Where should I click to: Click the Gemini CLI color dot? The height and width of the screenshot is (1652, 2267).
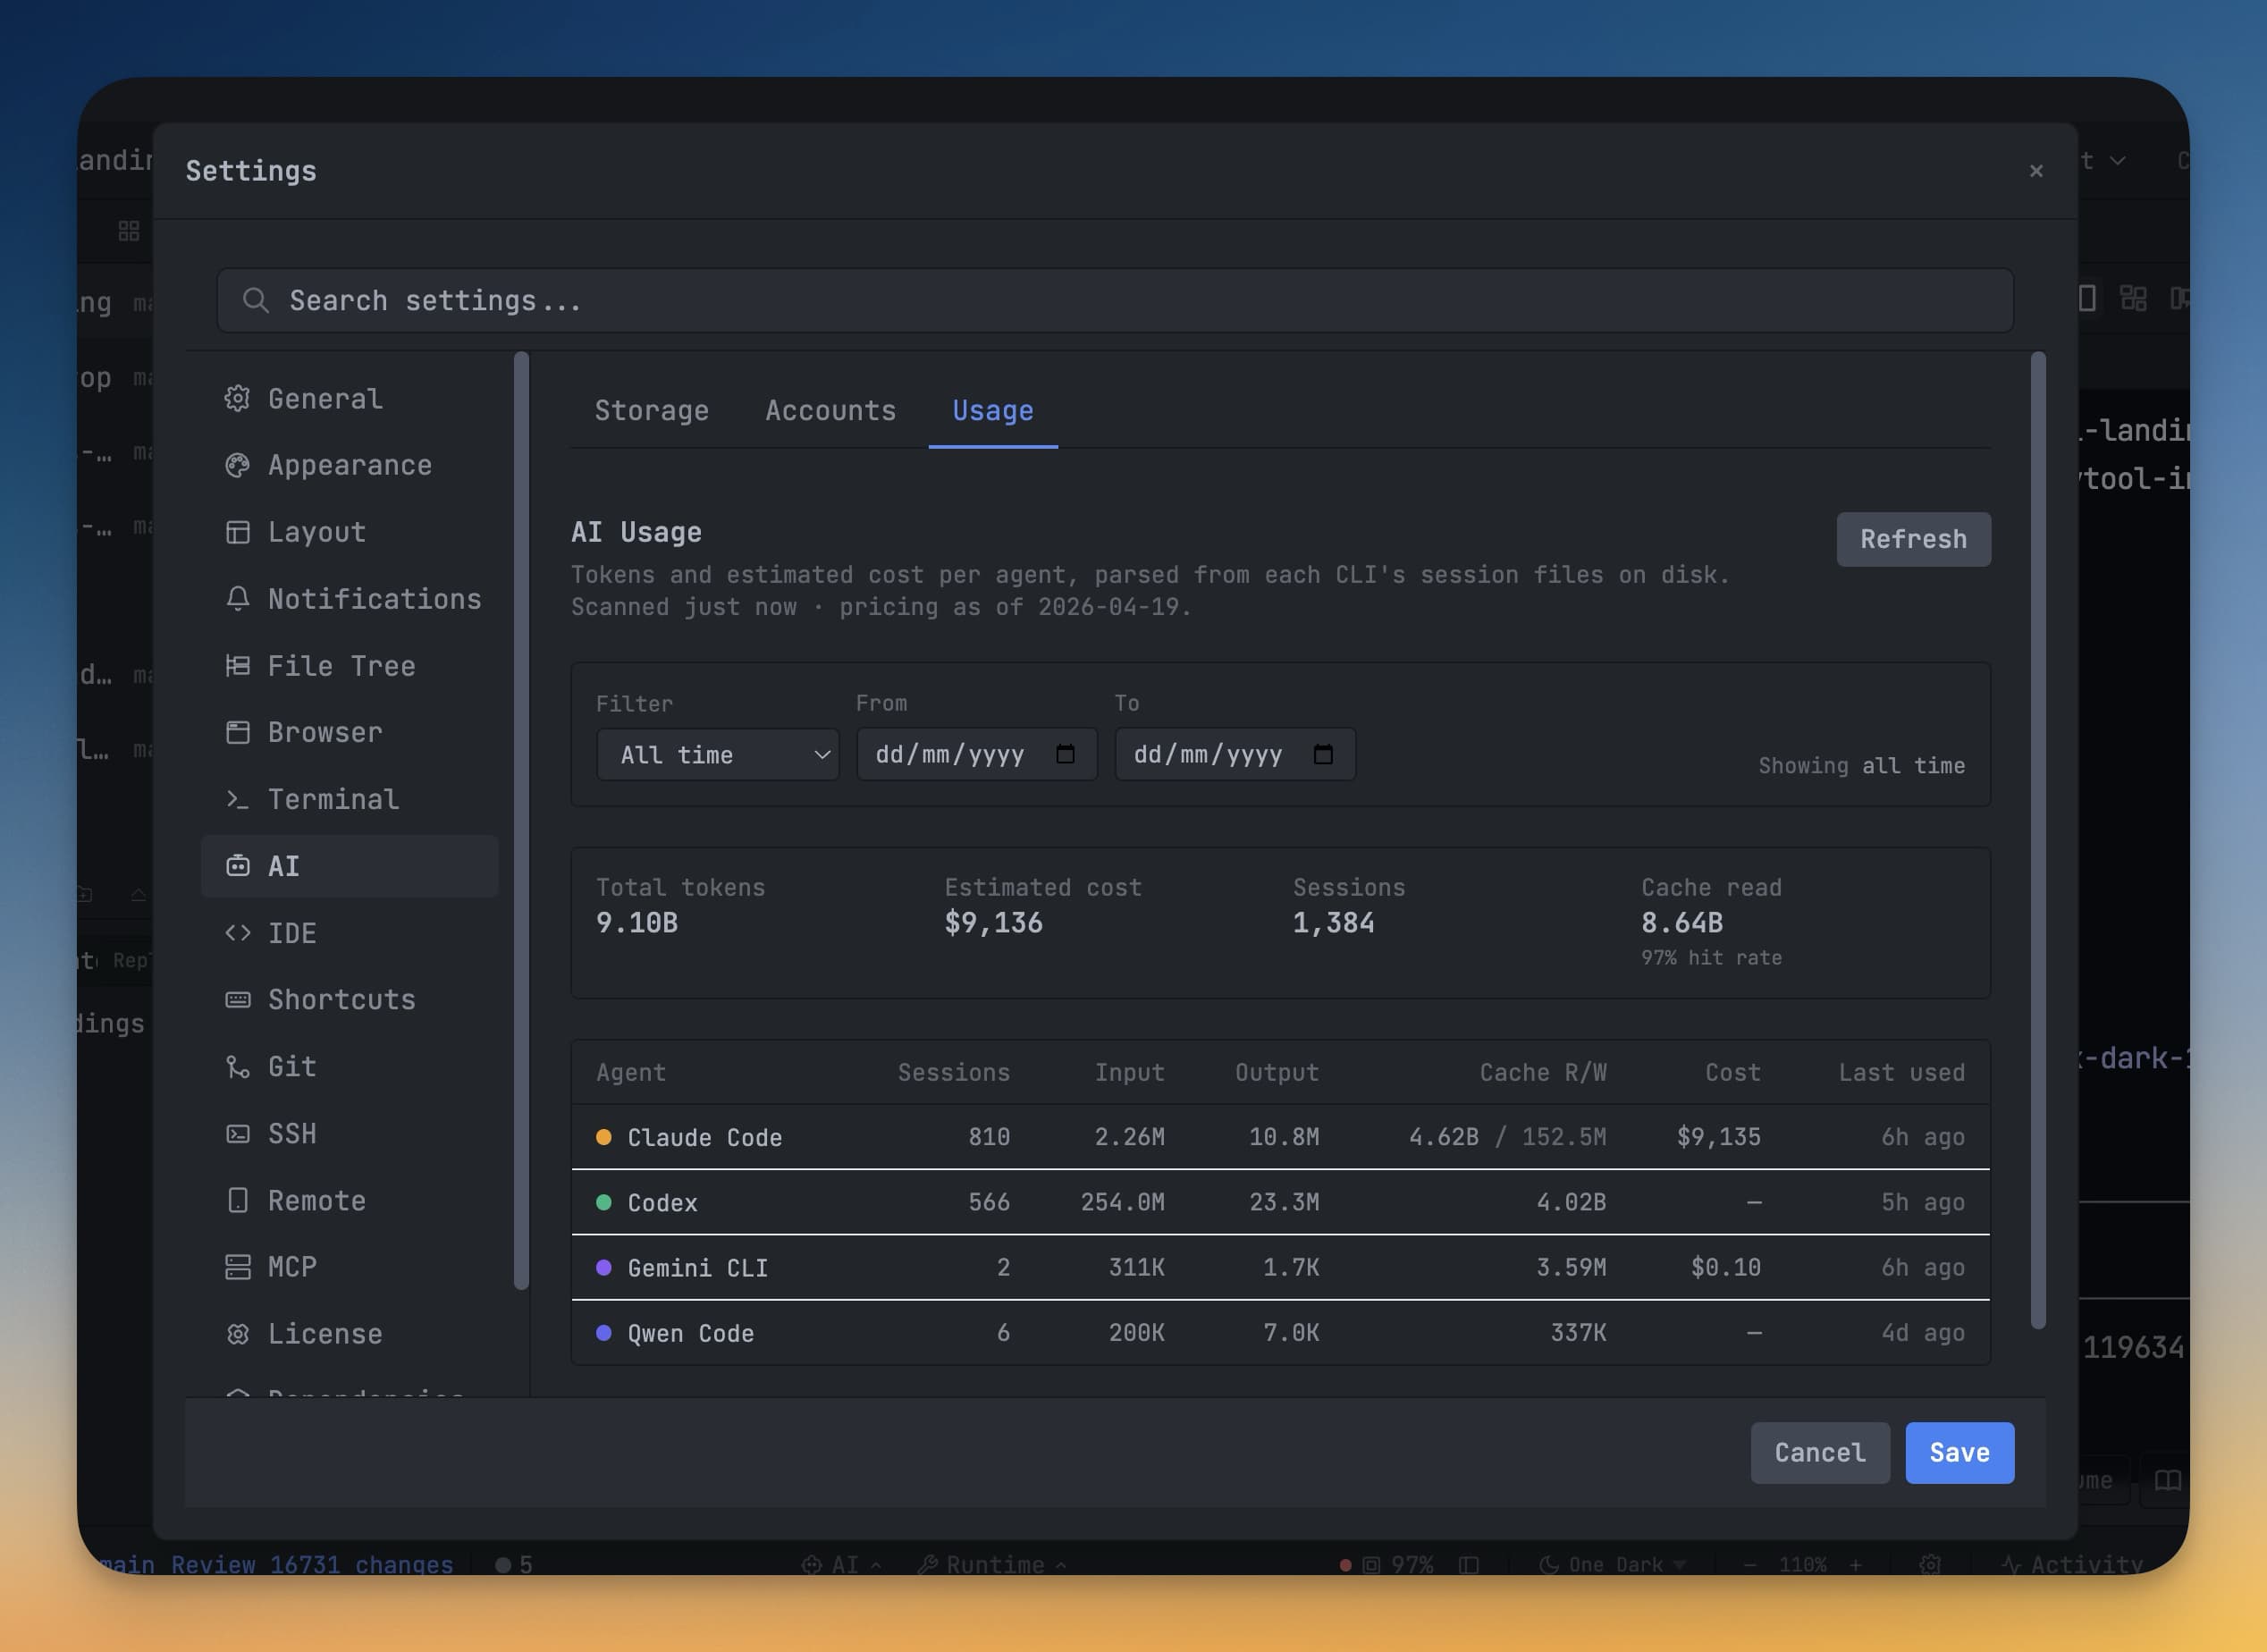pos(603,1267)
